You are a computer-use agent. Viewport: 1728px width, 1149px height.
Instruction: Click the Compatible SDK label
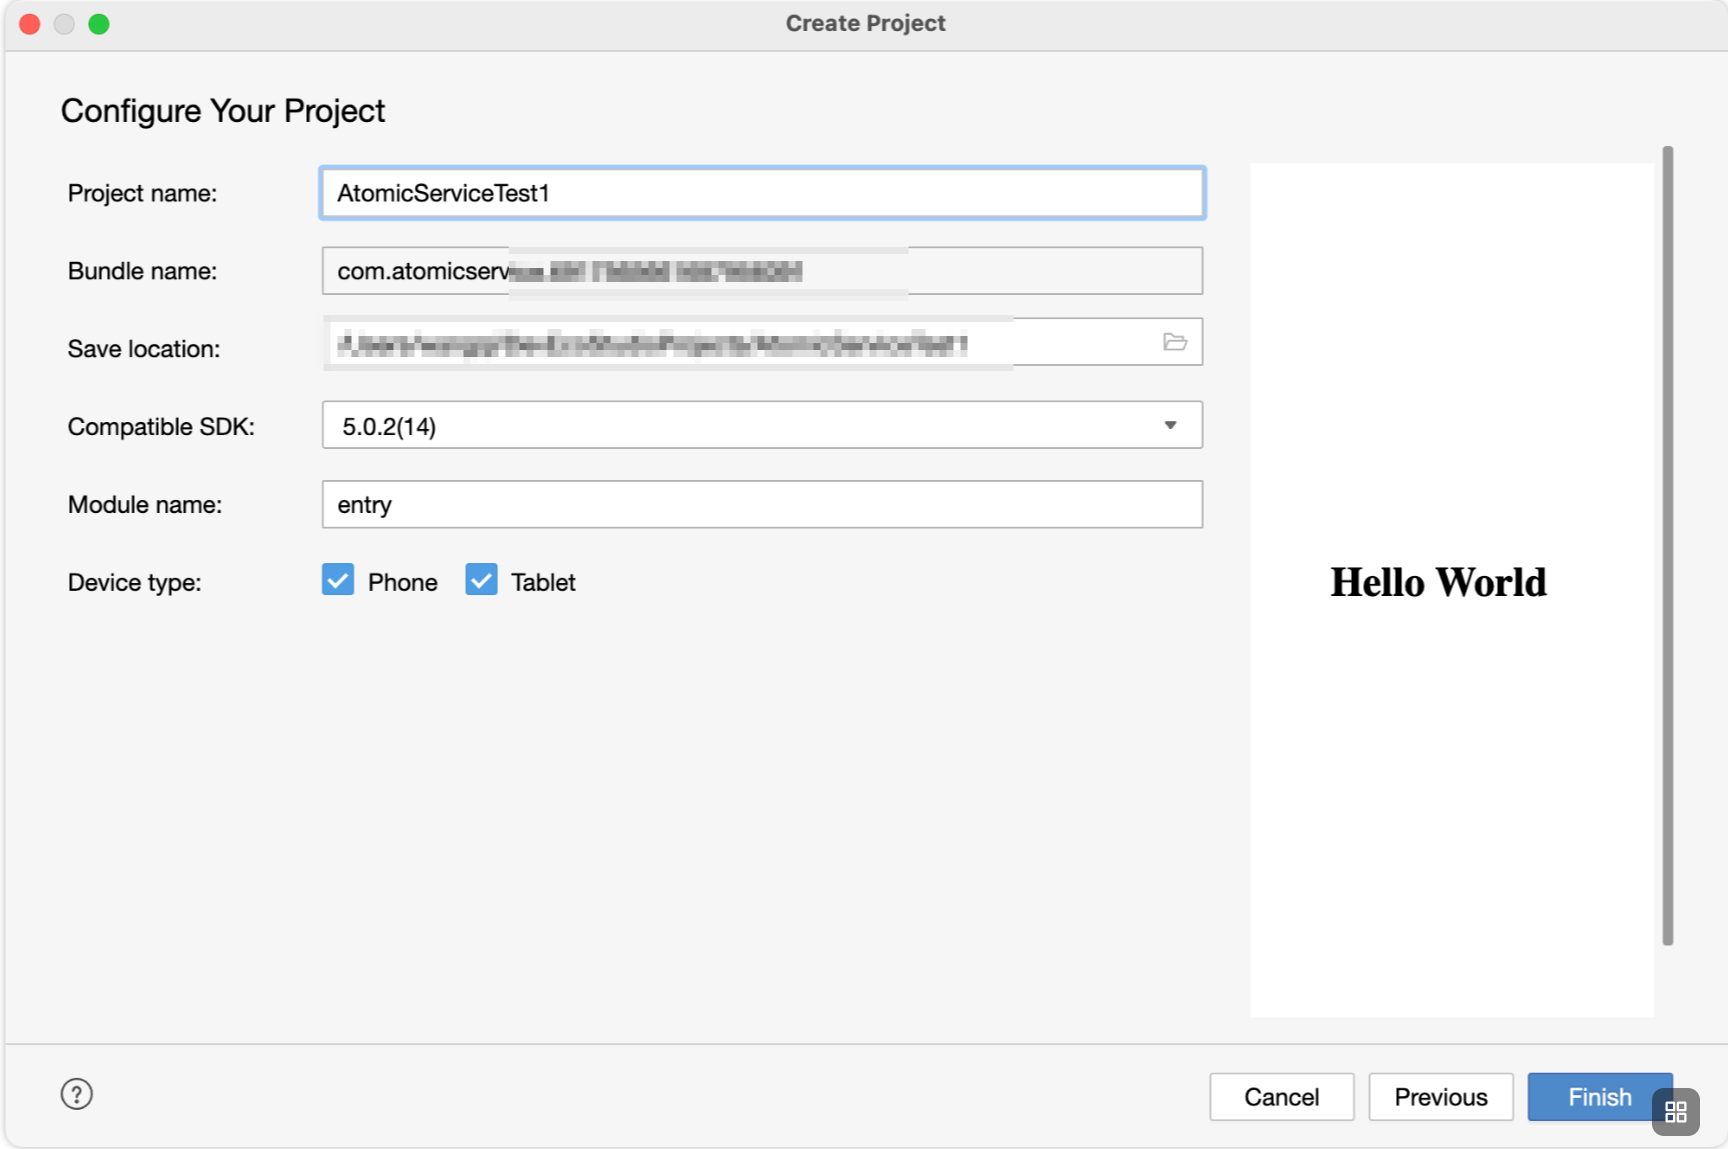click(x=161, y=427)
